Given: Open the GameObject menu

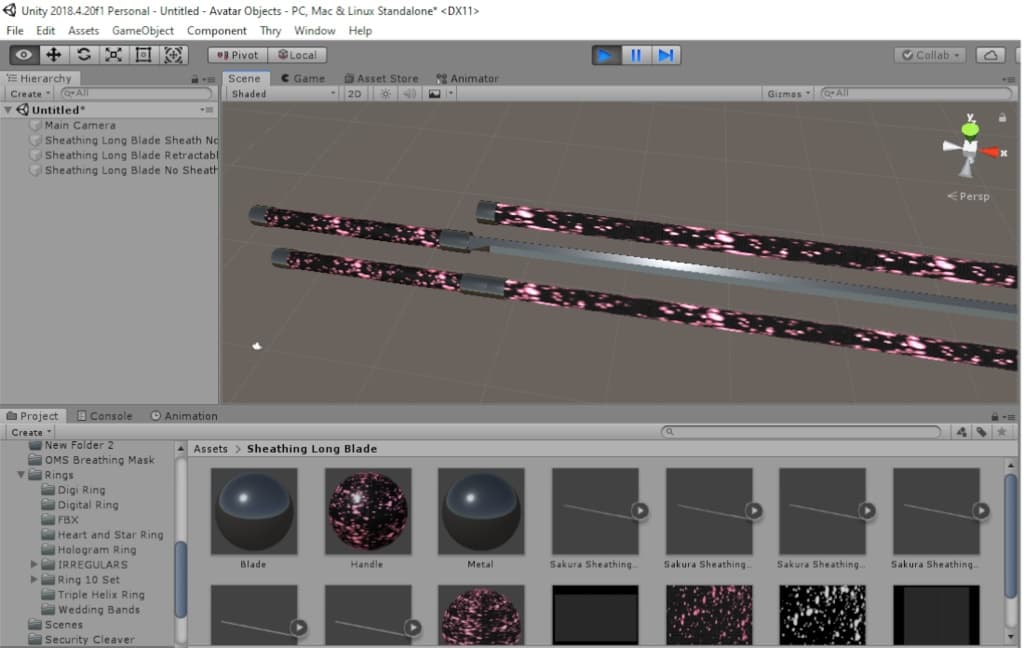Looking at the screenshot, I should [x=142, y=31].
